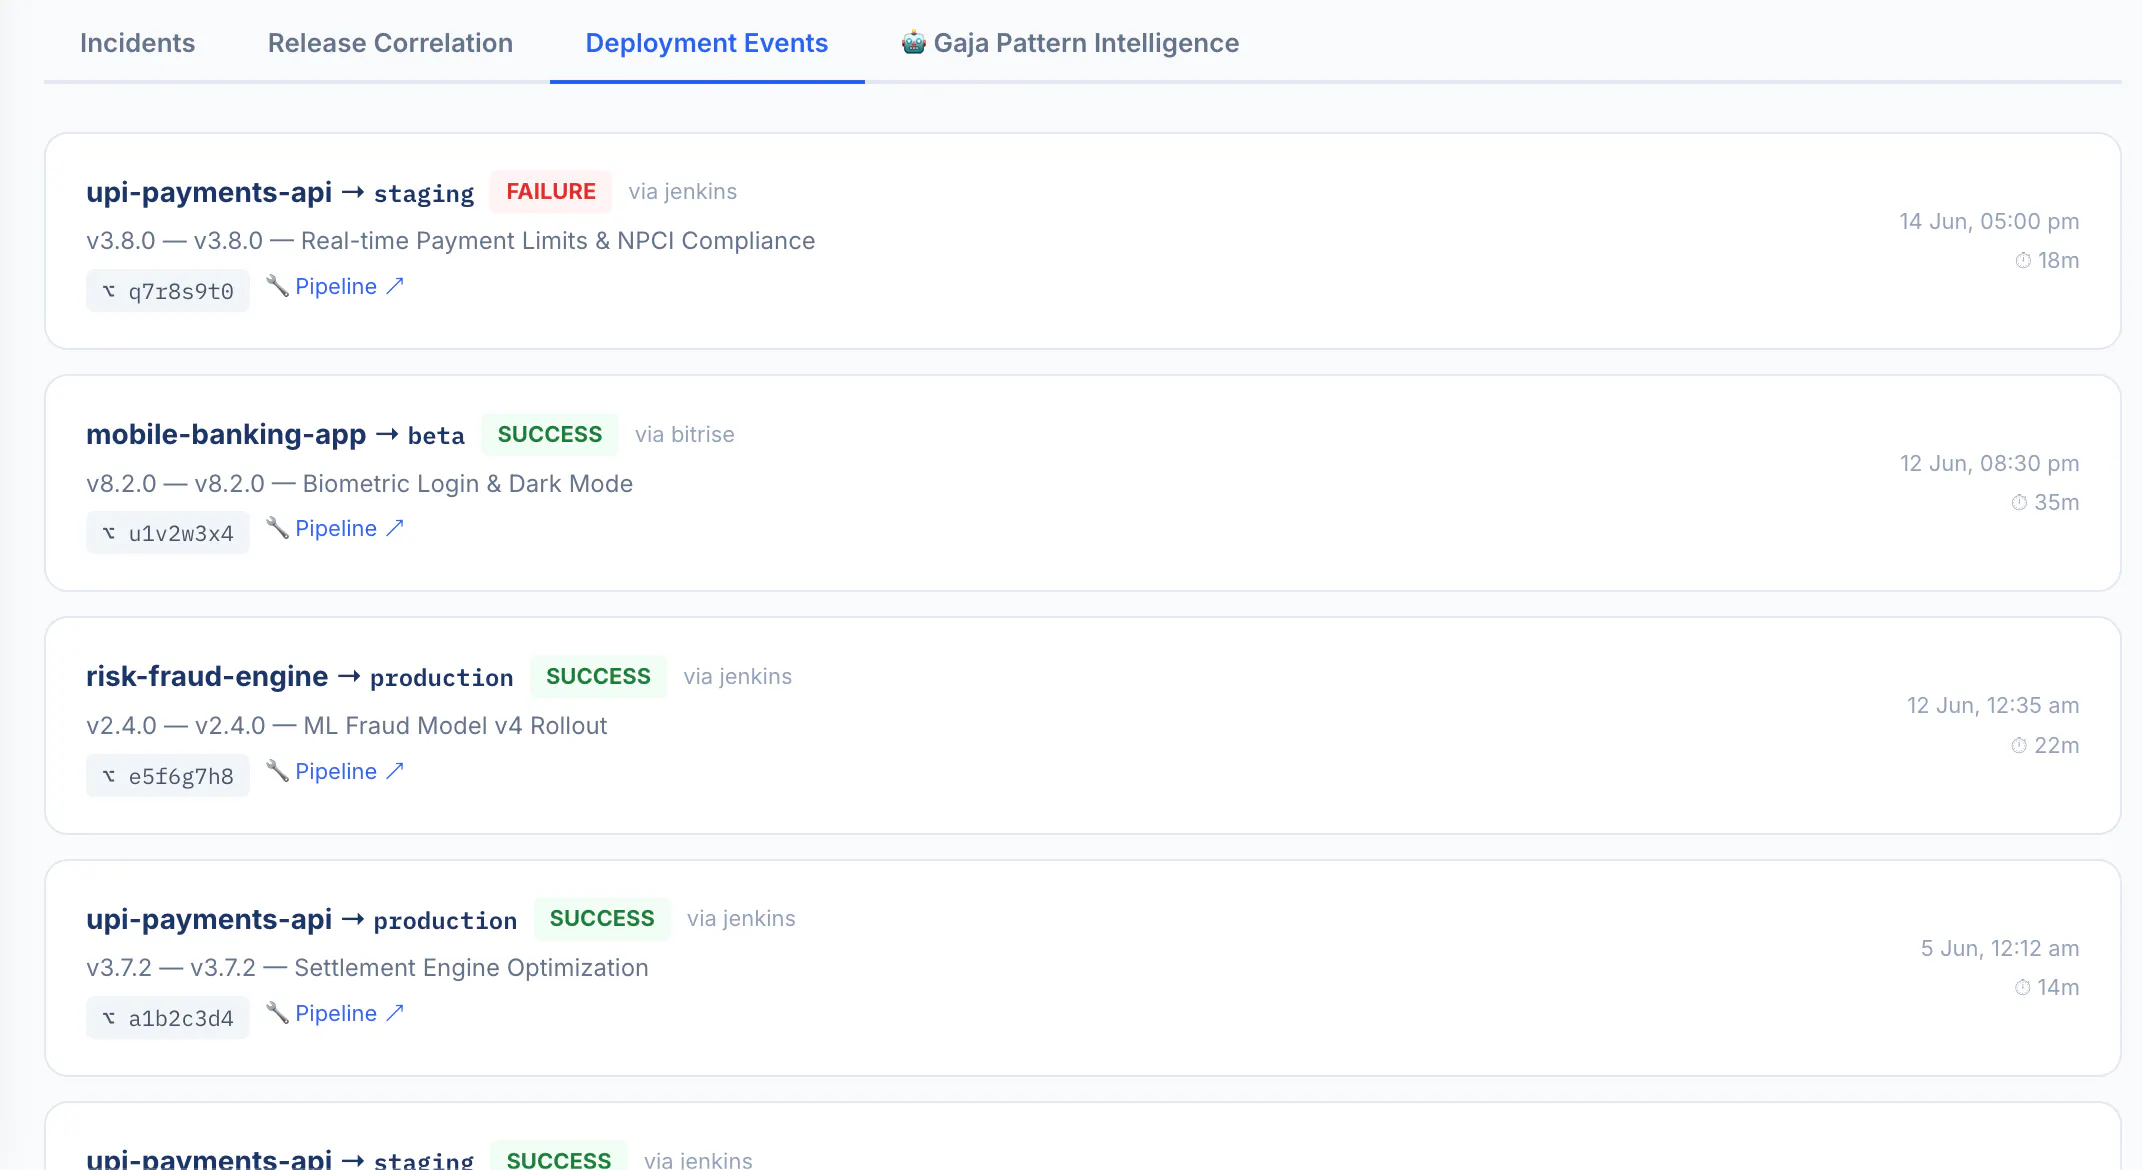Click the branch icon in the a1b2c3d4 chip
The width and height of the screenshot is (2142, 1170).
109,1018
